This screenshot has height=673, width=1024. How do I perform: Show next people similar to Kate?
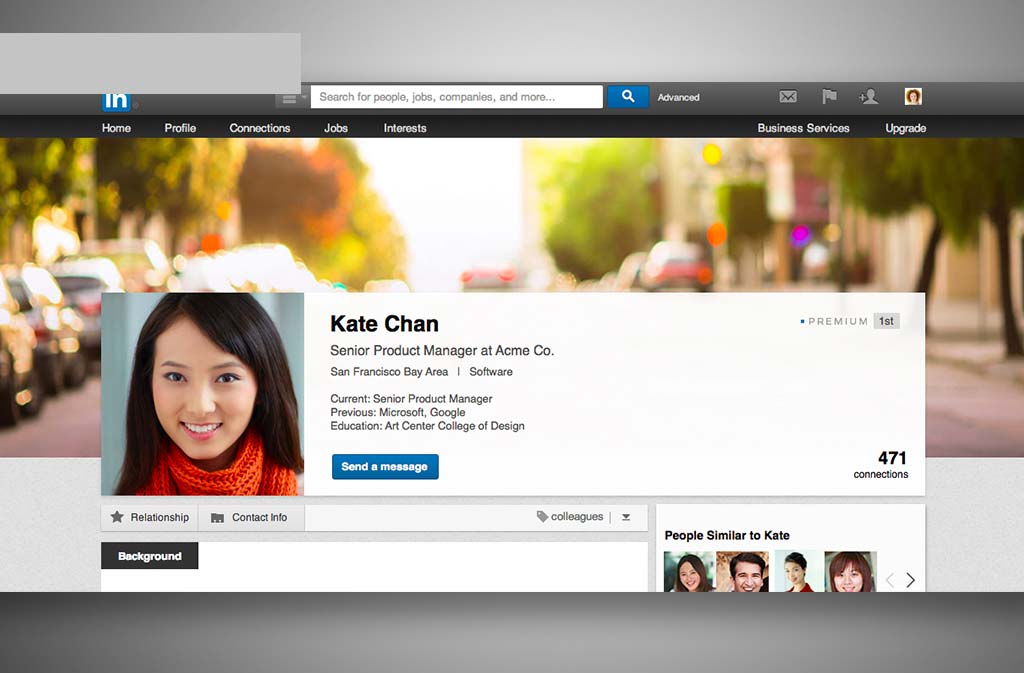pos(910,580)
